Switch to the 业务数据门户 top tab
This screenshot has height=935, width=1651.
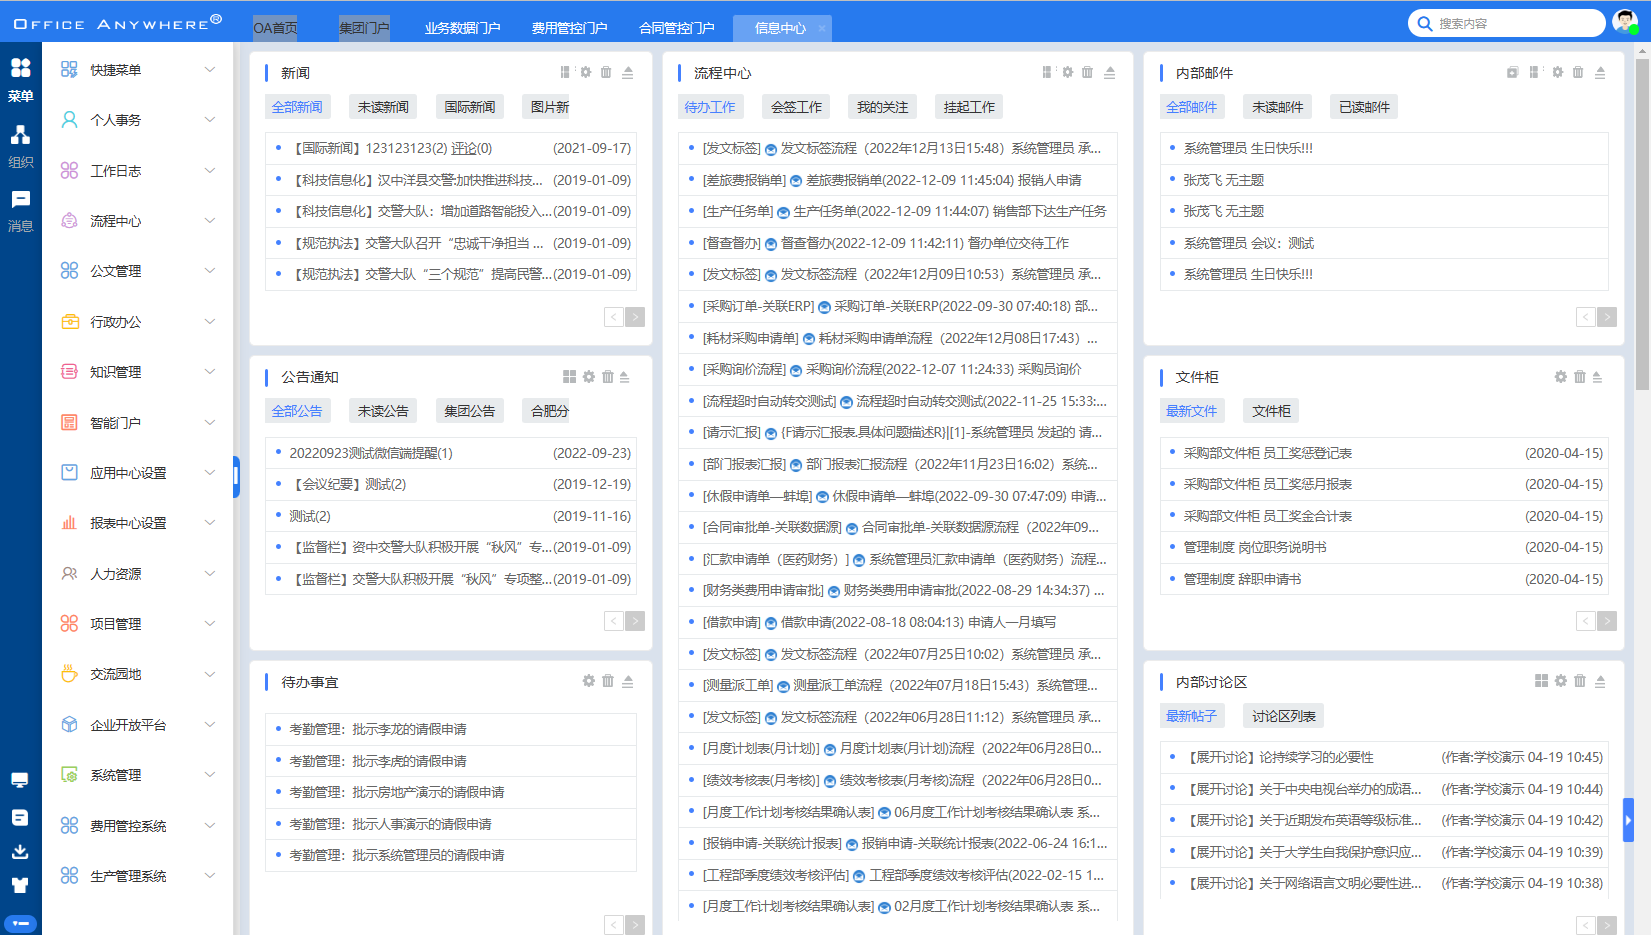462,28
